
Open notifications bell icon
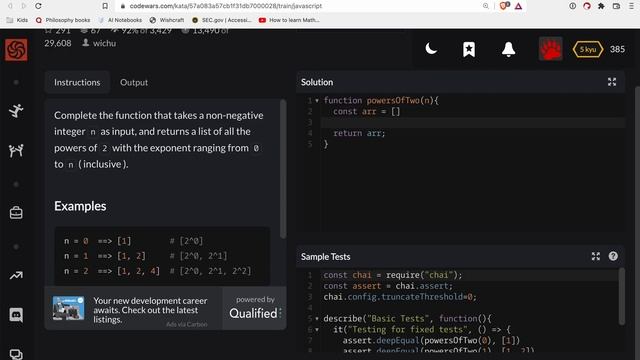click(x=508, y=49)
